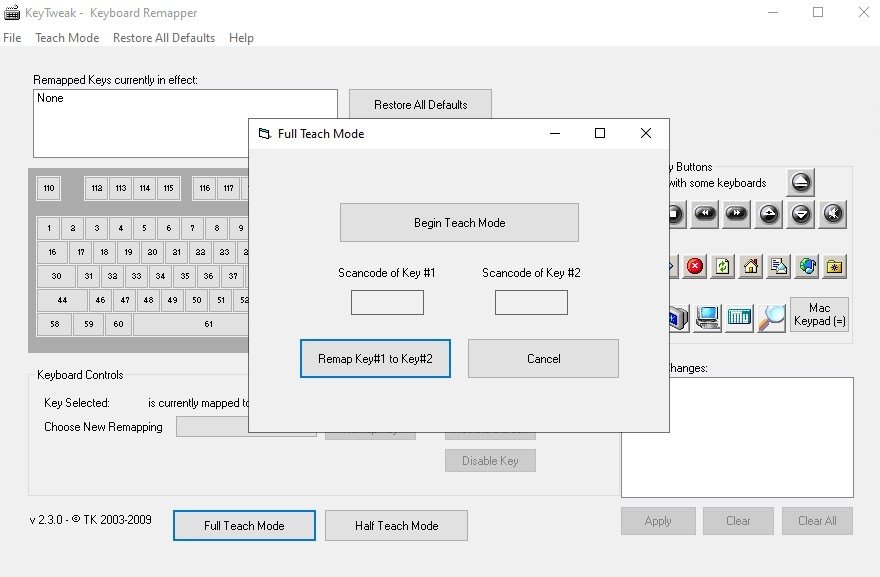Click the Media globe with music note button

point(807,266)
